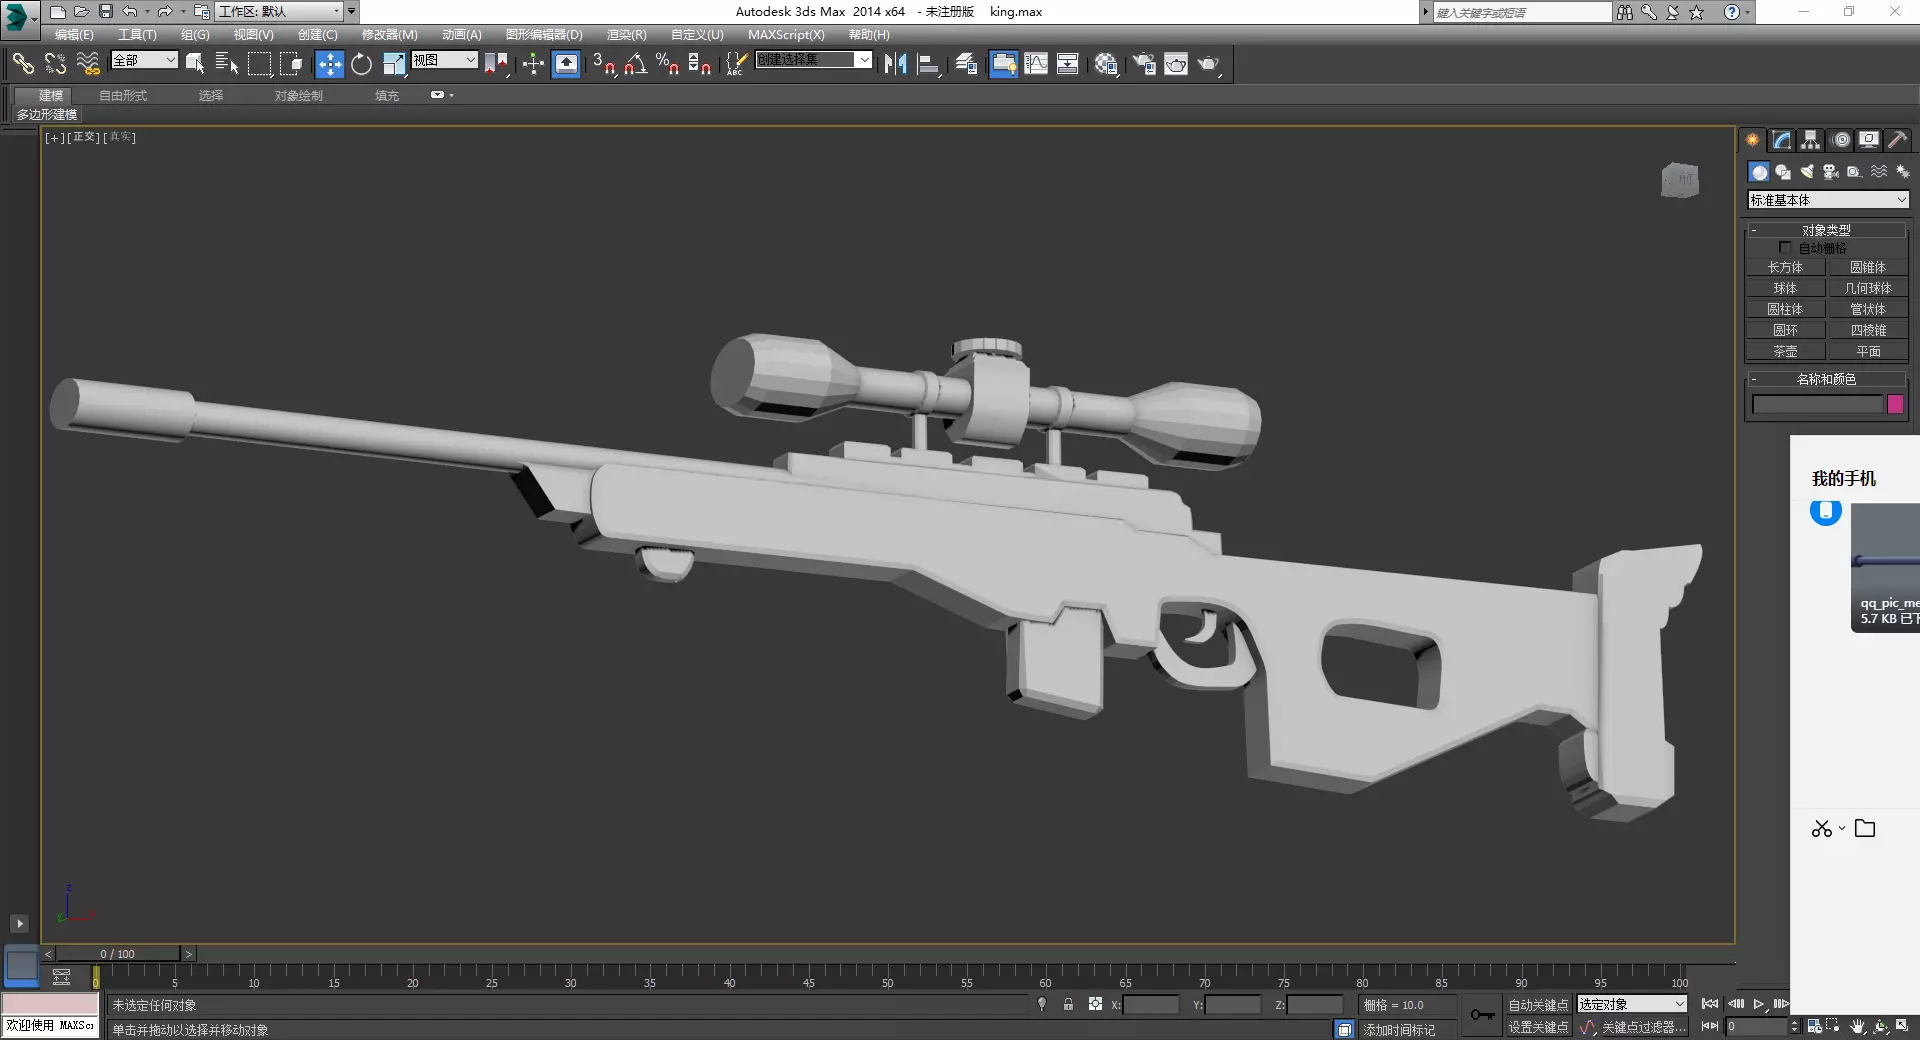1920x1040 pixels.
Task: Open the 标准基本体 category dropdown
Action: [x=1828, y=200]
